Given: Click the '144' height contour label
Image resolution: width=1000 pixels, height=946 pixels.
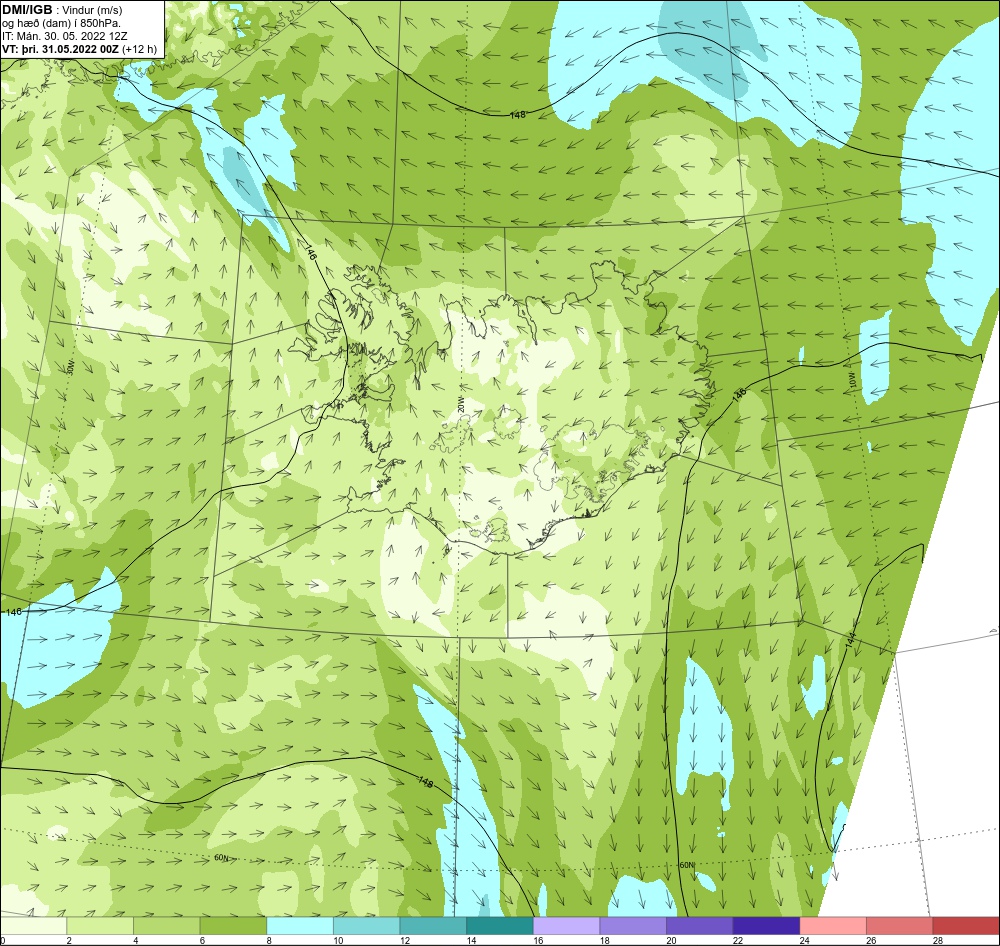Looking at the screenshot, I should pyautogui.click(x=851, y=638).
